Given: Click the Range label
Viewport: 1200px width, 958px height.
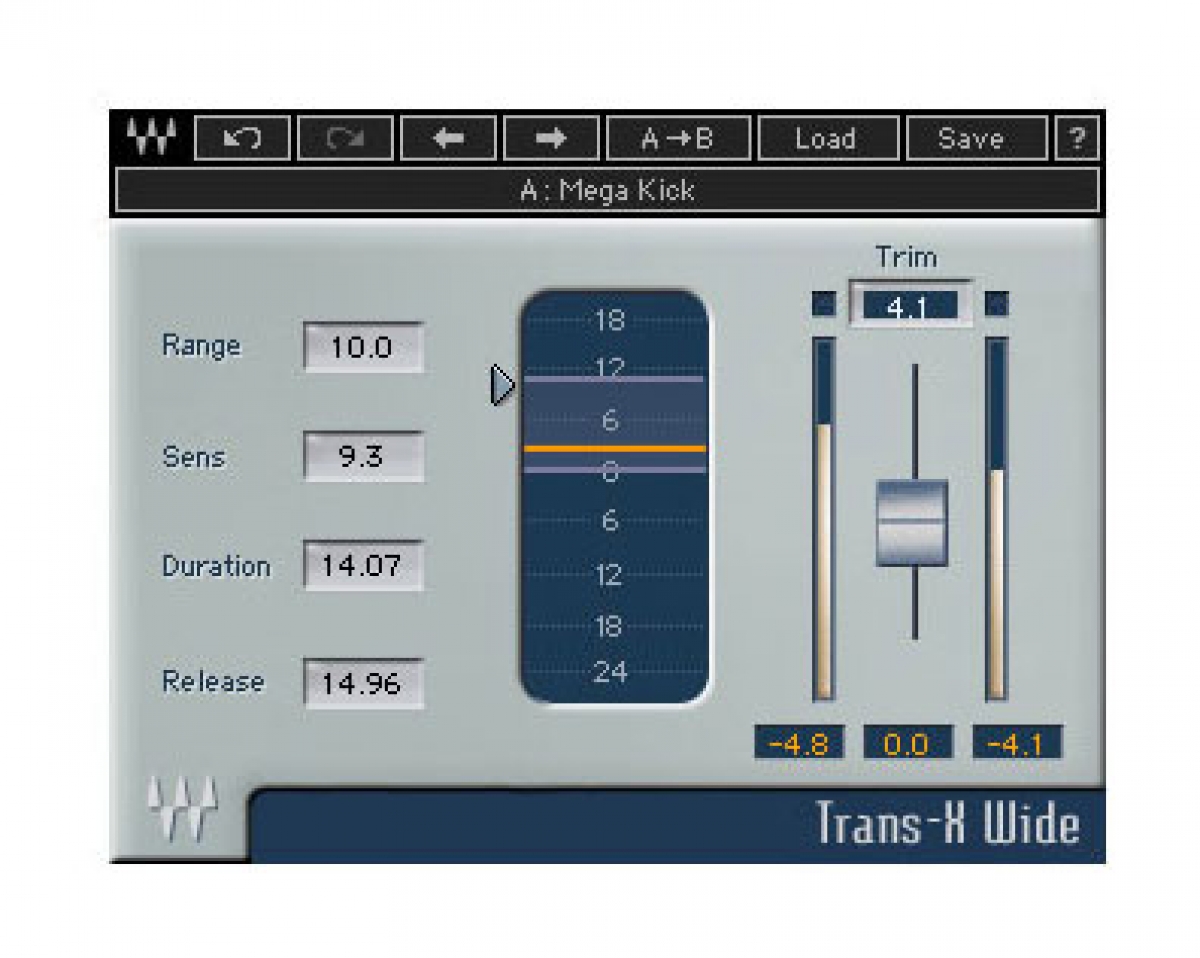Looking at the screenshot, I should (x=201, y=346).
